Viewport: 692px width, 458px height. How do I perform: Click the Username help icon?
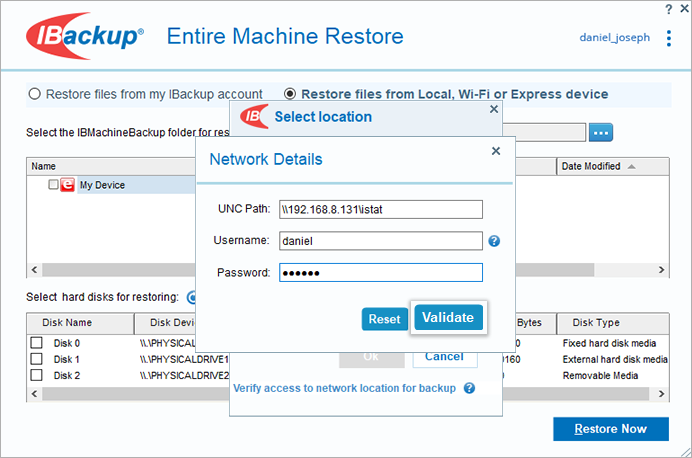(x=494, y=241)
